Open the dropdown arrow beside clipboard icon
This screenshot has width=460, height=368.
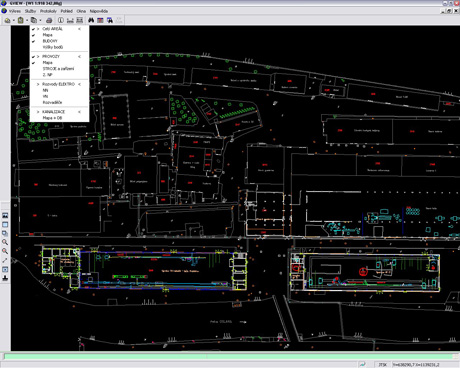tap(27, 21)
